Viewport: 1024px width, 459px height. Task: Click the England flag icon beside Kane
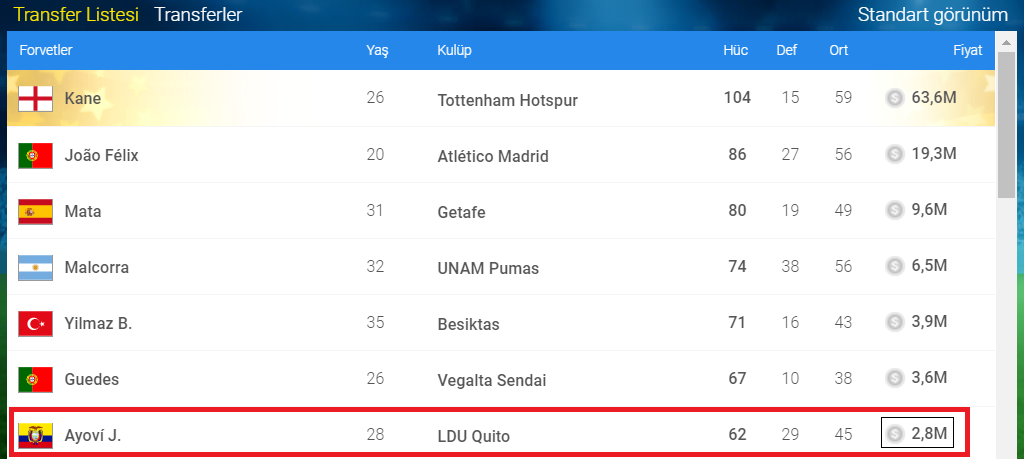pos(34,99)
